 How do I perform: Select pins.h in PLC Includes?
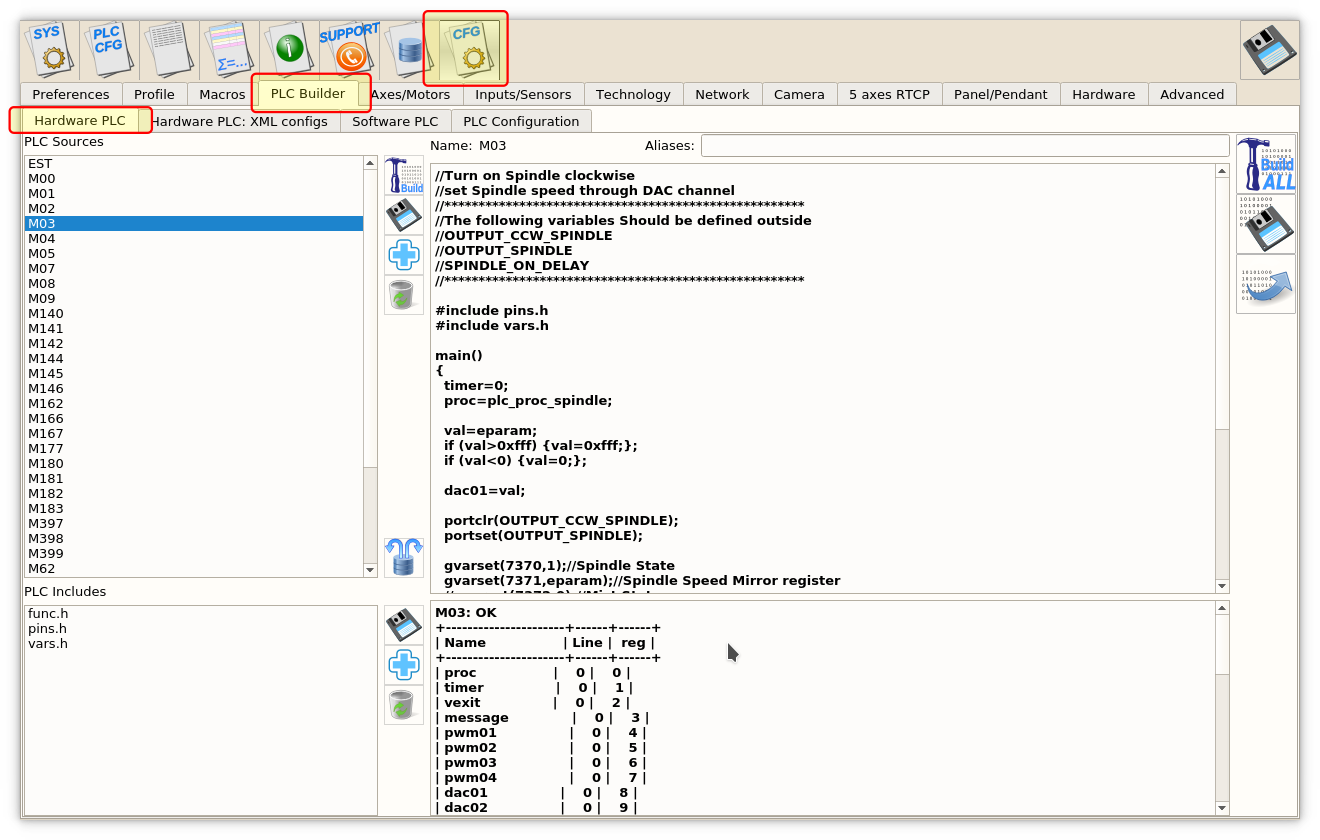(47, 629)
